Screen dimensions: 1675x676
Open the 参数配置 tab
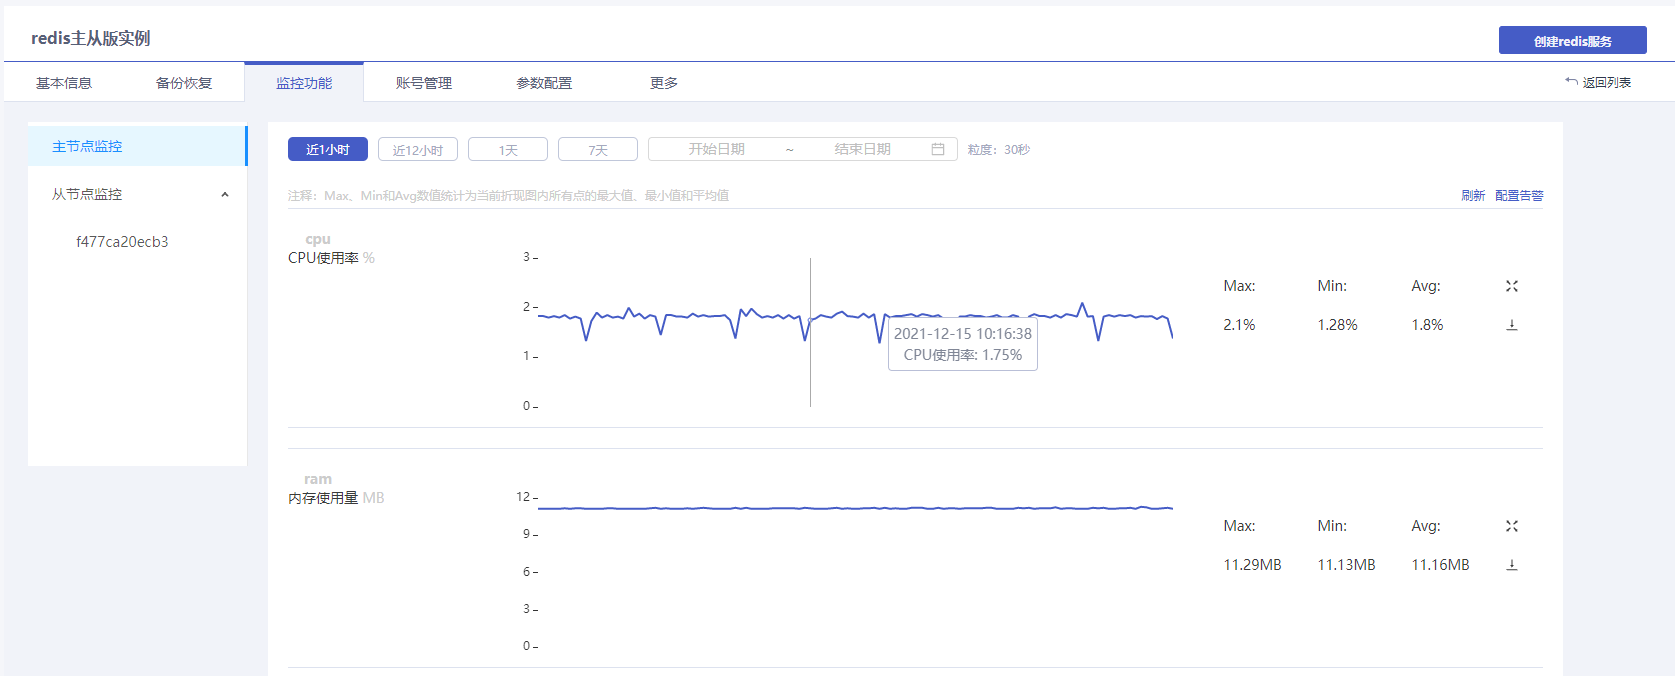pos(544,83)
